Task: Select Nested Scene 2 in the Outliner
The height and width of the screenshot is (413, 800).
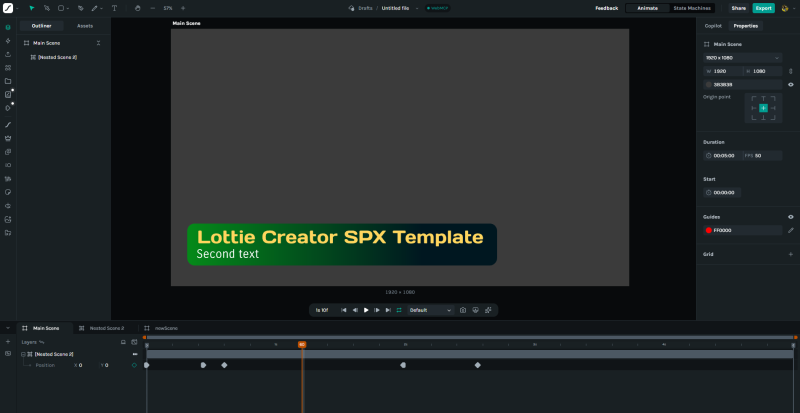Action: point(57,57)
